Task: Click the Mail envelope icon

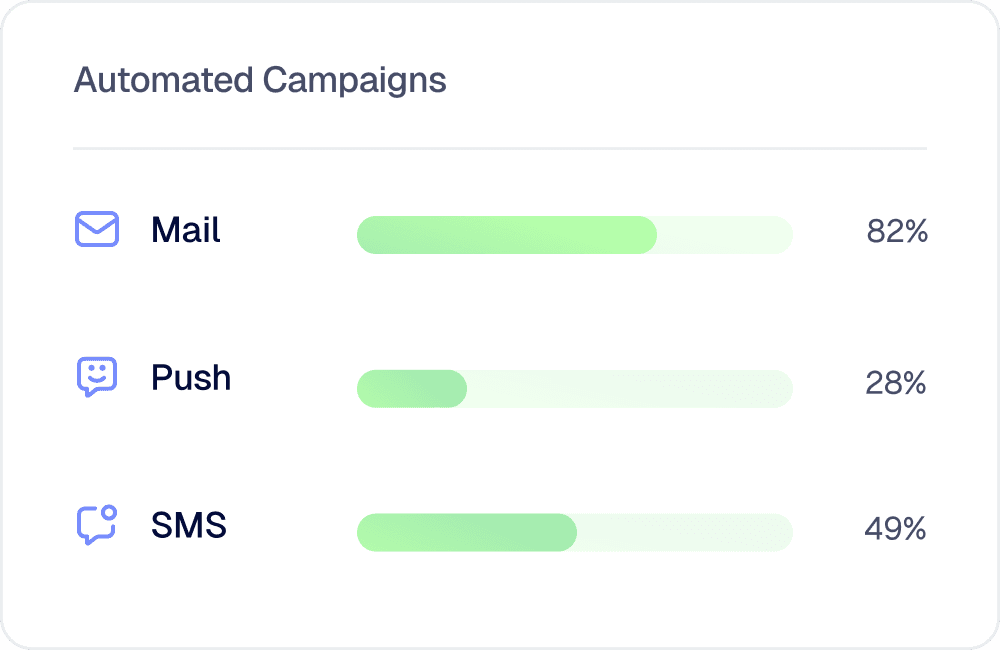Action: coord(97,229)
